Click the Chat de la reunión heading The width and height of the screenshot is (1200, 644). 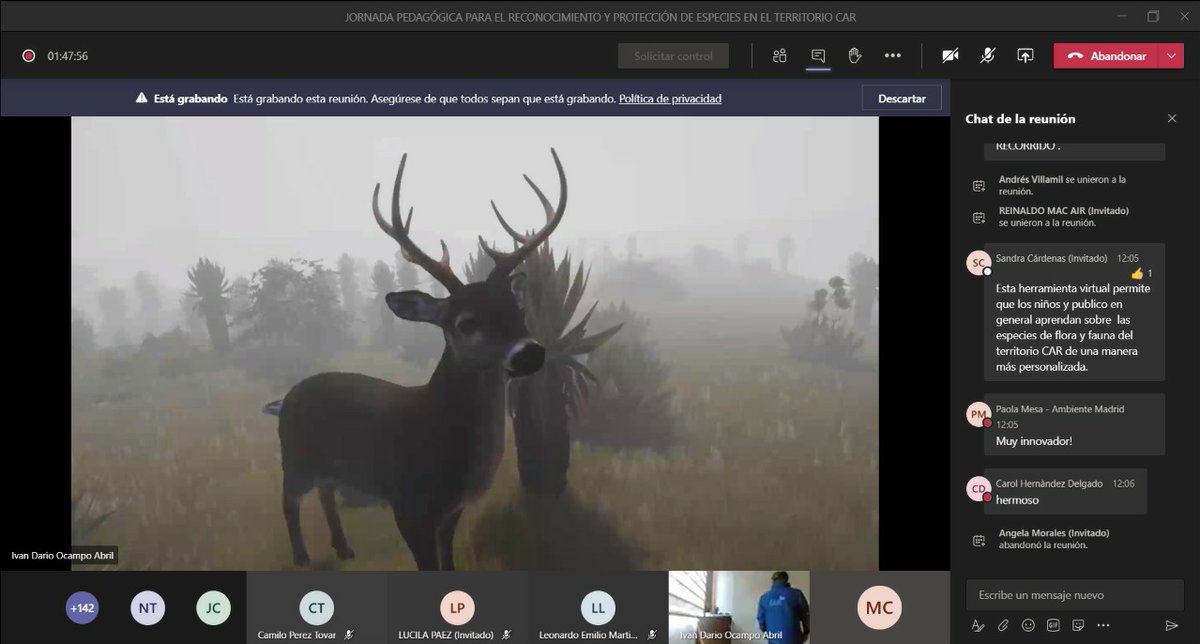pos(1020,118)
